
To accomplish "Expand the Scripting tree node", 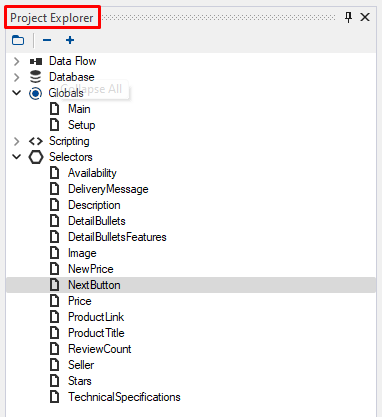I will 16,141.
